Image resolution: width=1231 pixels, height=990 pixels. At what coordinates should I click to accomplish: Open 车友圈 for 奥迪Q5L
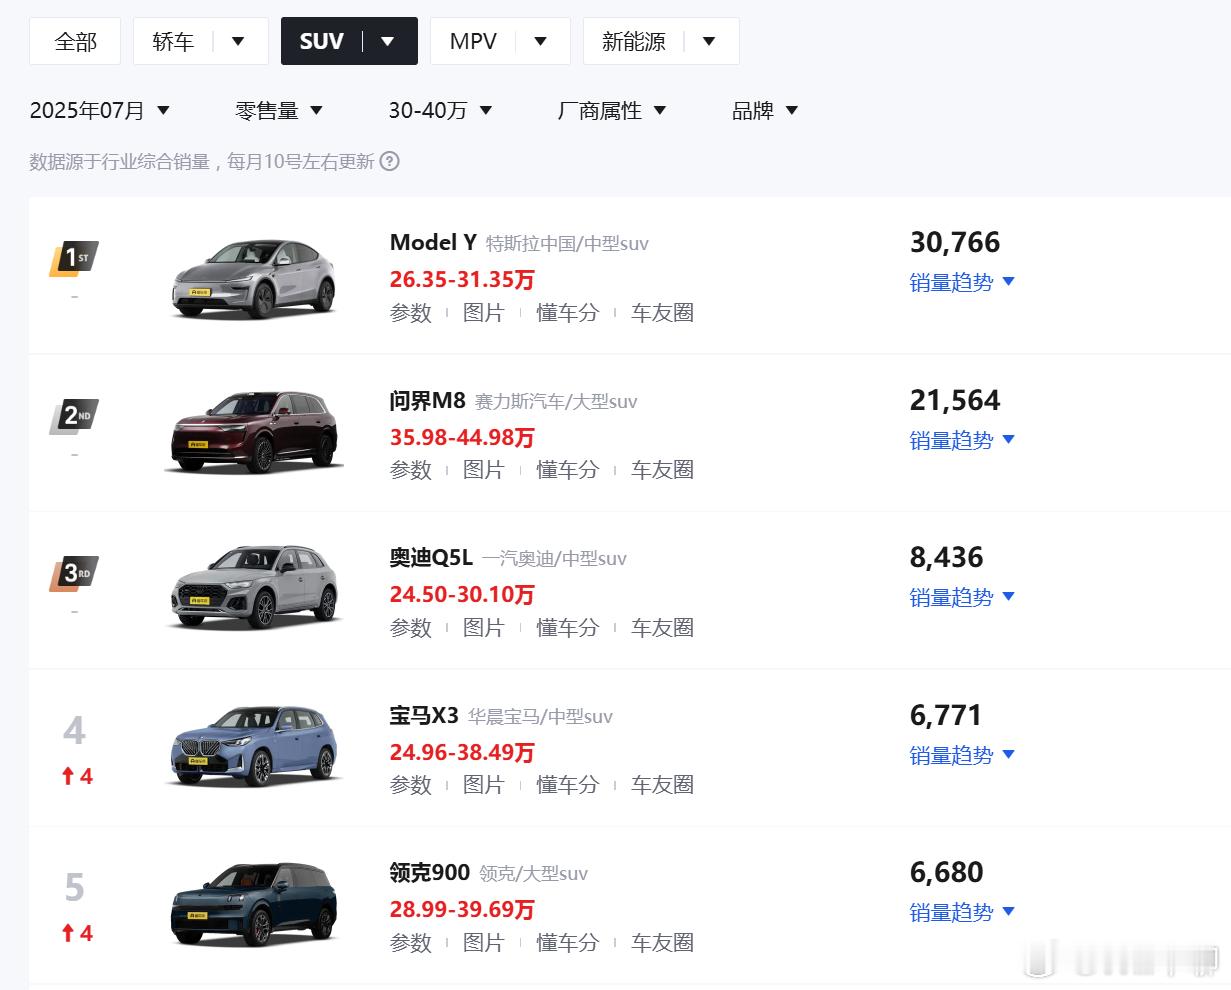pos(662,628)
